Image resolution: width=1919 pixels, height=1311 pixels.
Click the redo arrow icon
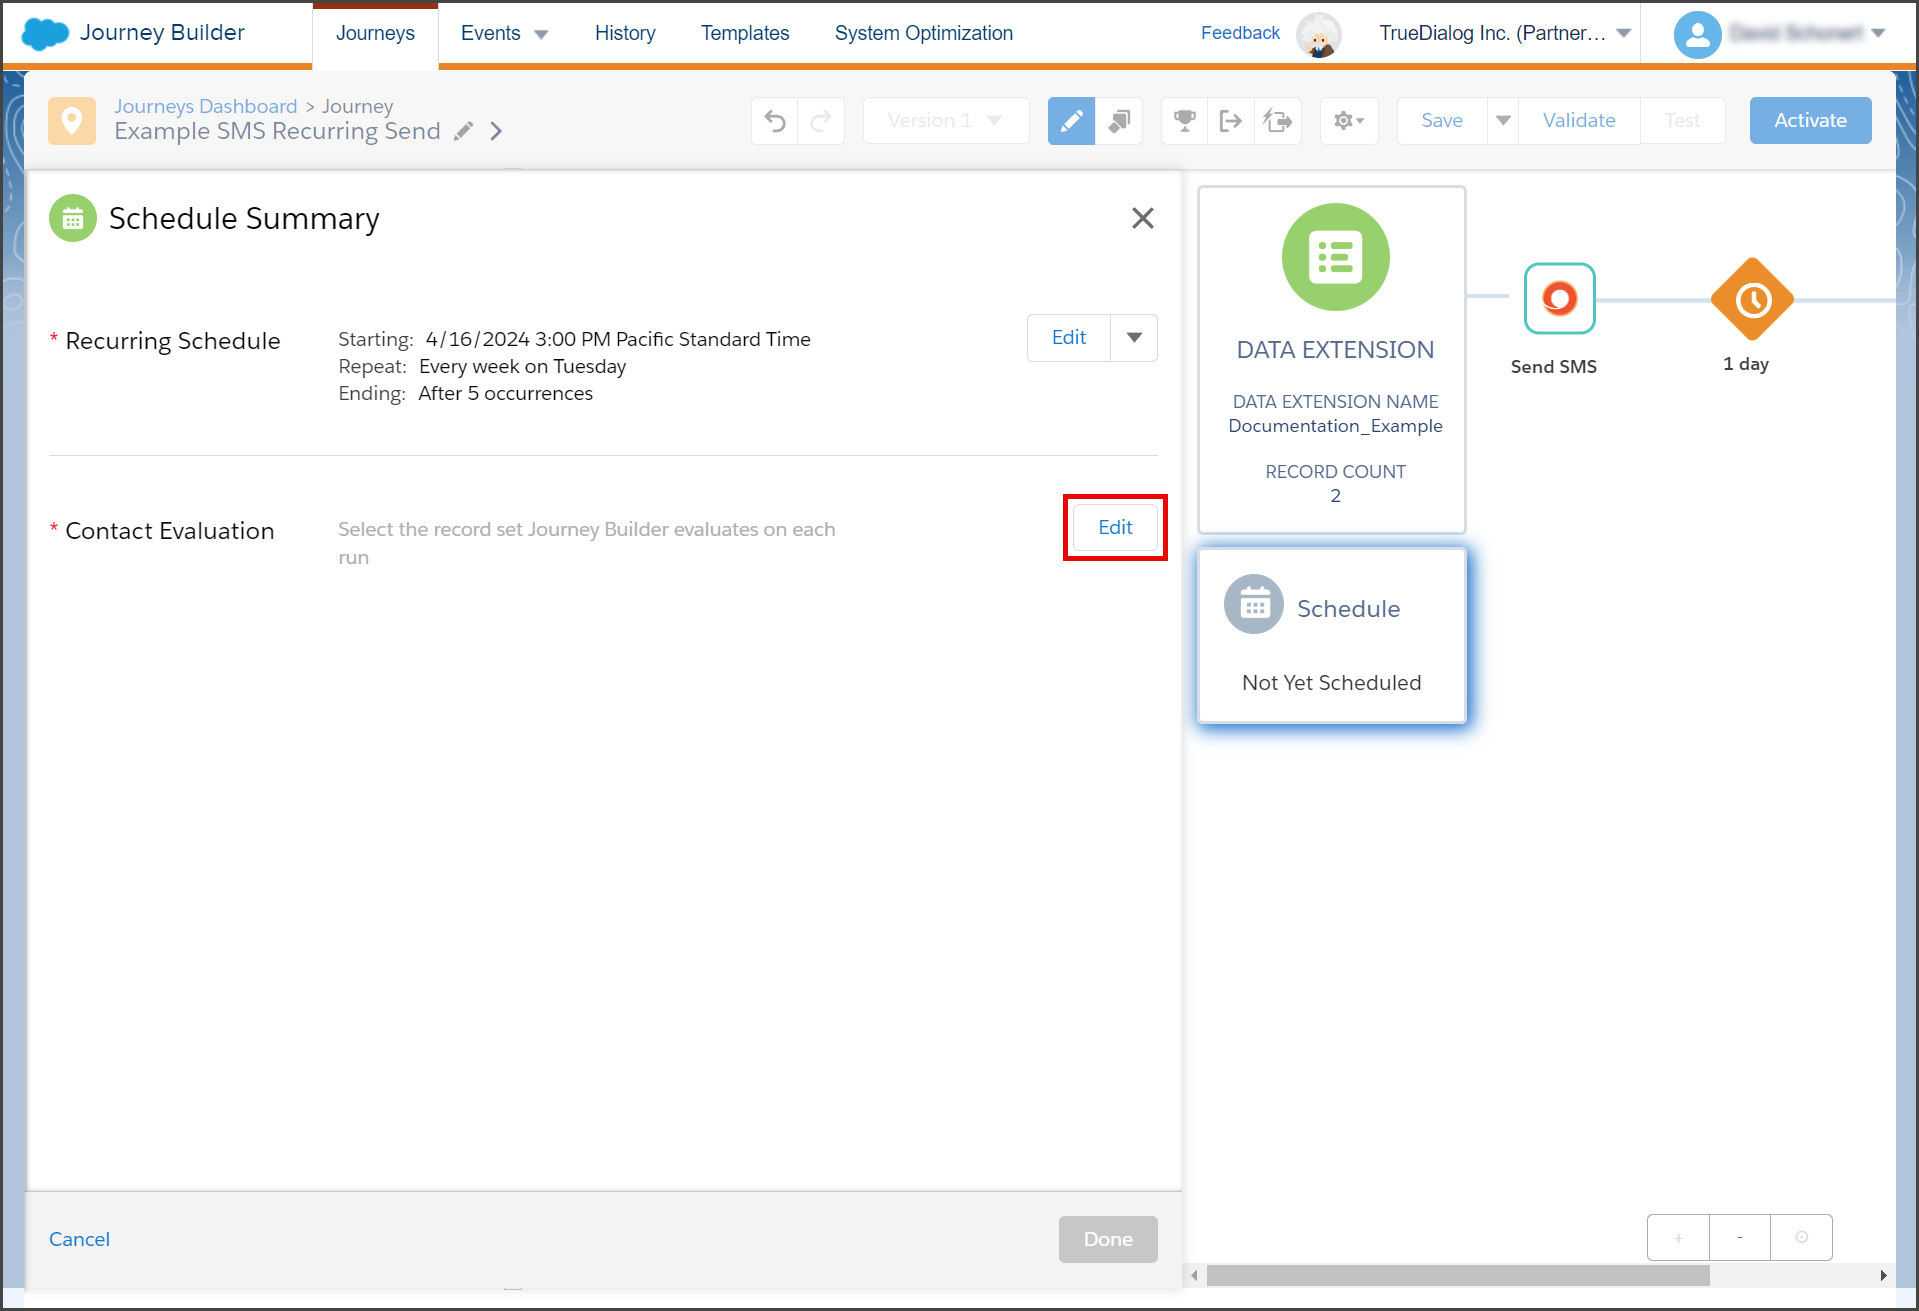click(821, 121)
